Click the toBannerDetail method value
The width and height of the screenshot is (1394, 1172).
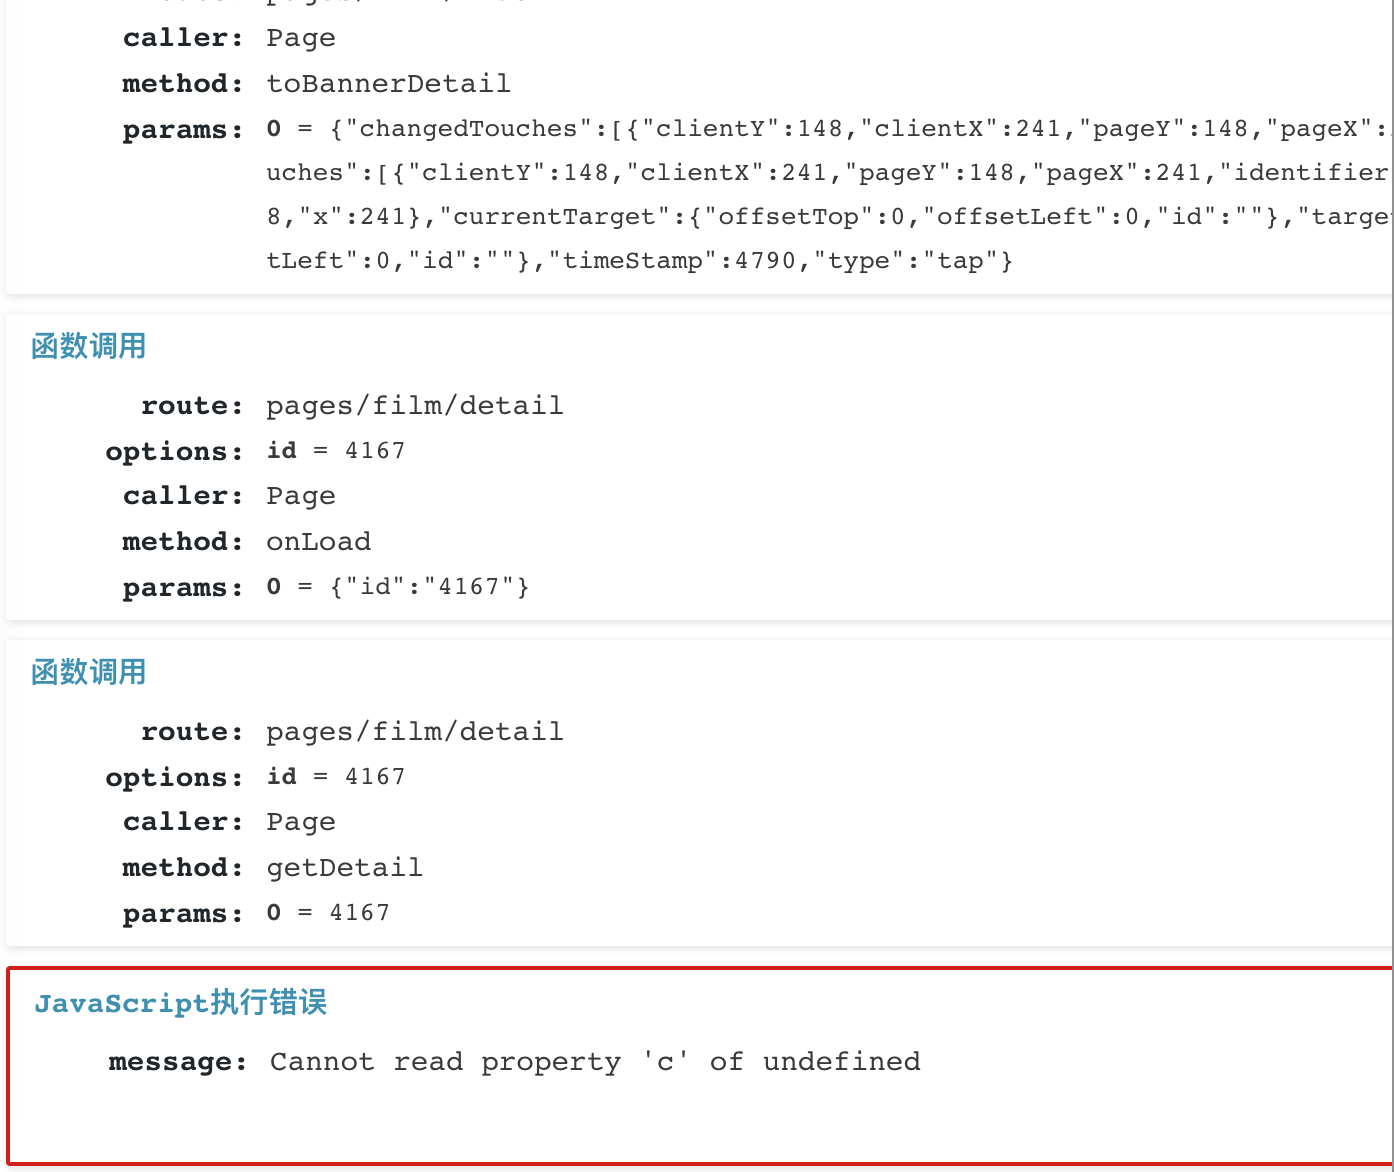coord(388,83)
